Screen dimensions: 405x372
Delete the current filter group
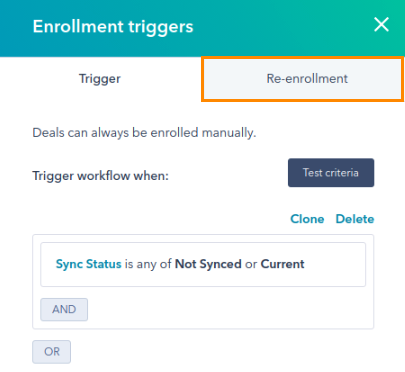point(355,219)
